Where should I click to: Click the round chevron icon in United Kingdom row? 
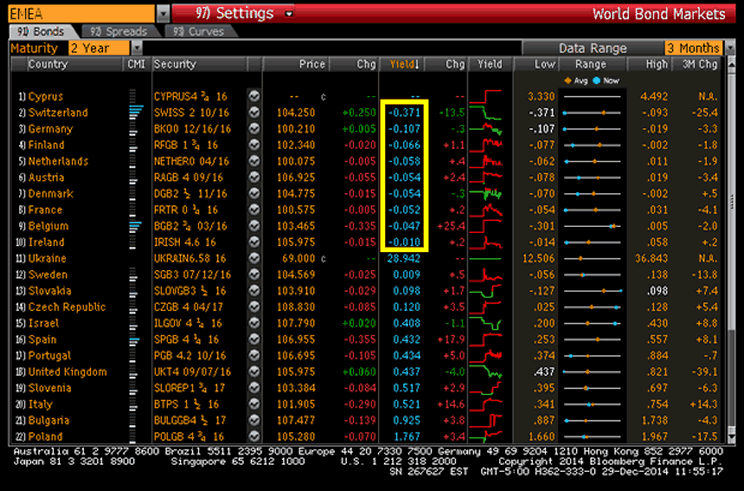[254, 371]
